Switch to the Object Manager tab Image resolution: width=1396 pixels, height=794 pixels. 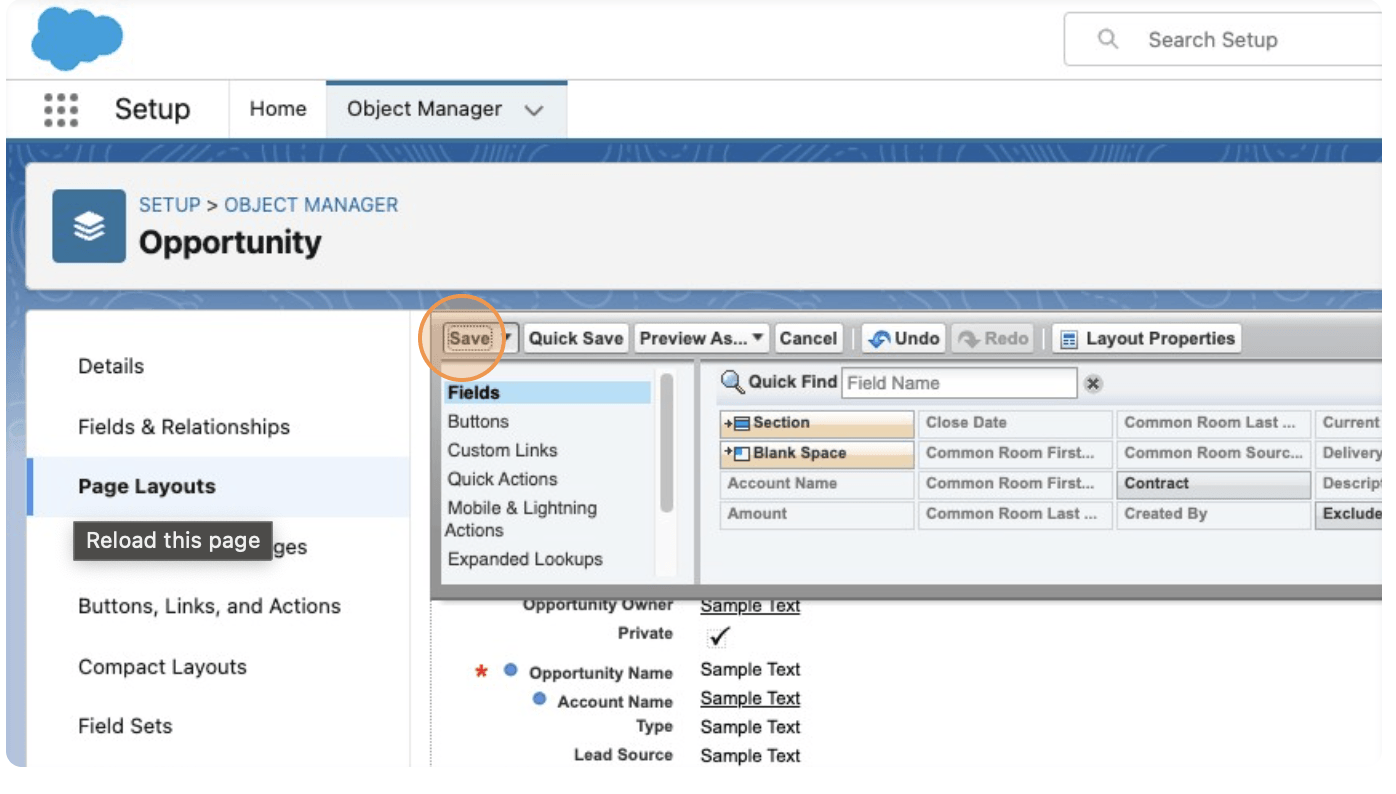tap(446, 109)
